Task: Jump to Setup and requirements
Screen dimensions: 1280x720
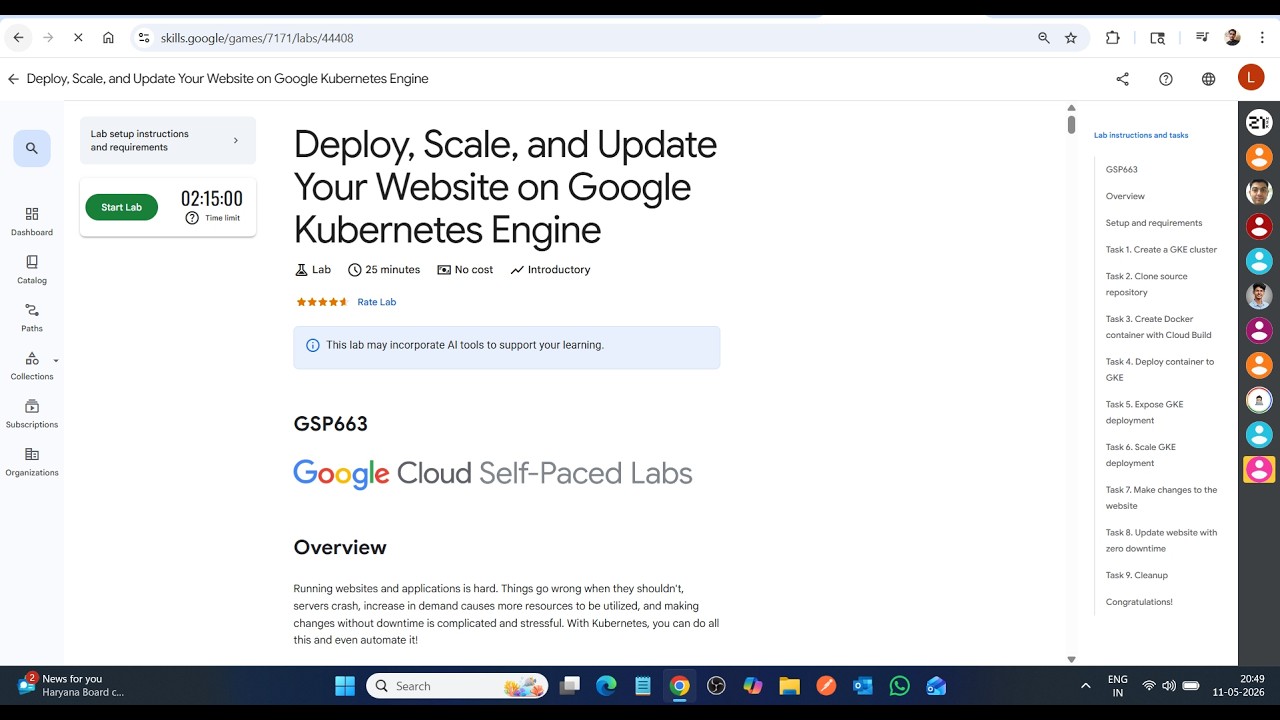Action: pyautogui.click(x=1154, y=223)
